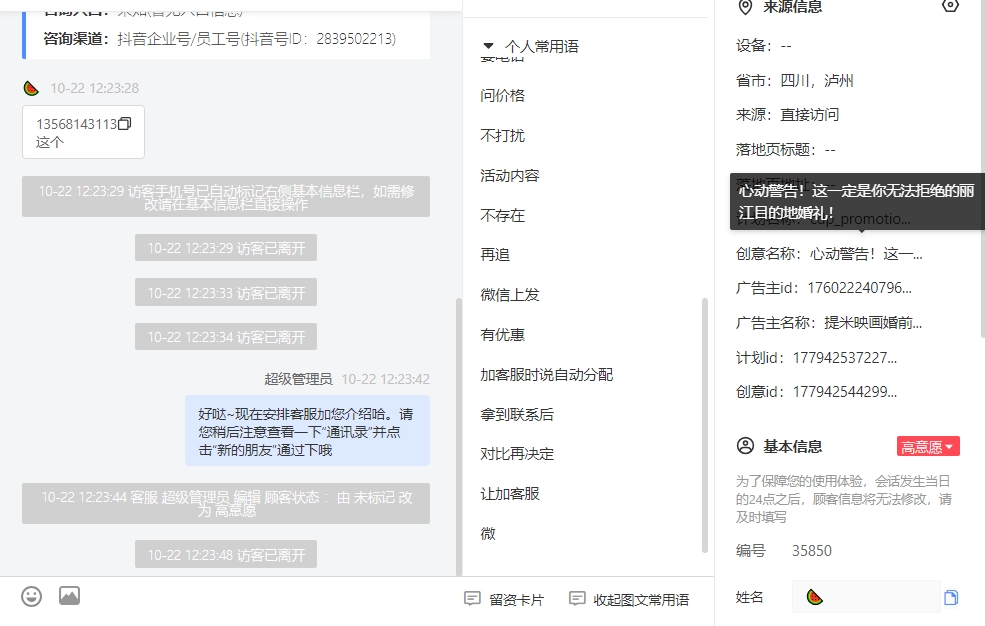The width and height of the screenshot is (985, 626).
Task: Click 收起图文常用语 button
Action: click(629, 600)
